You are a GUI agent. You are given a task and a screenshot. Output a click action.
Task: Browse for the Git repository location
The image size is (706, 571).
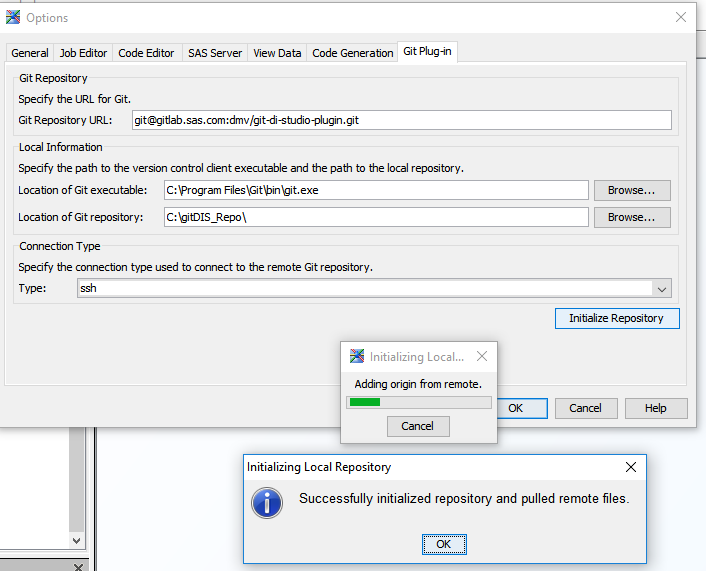[631, 217]
